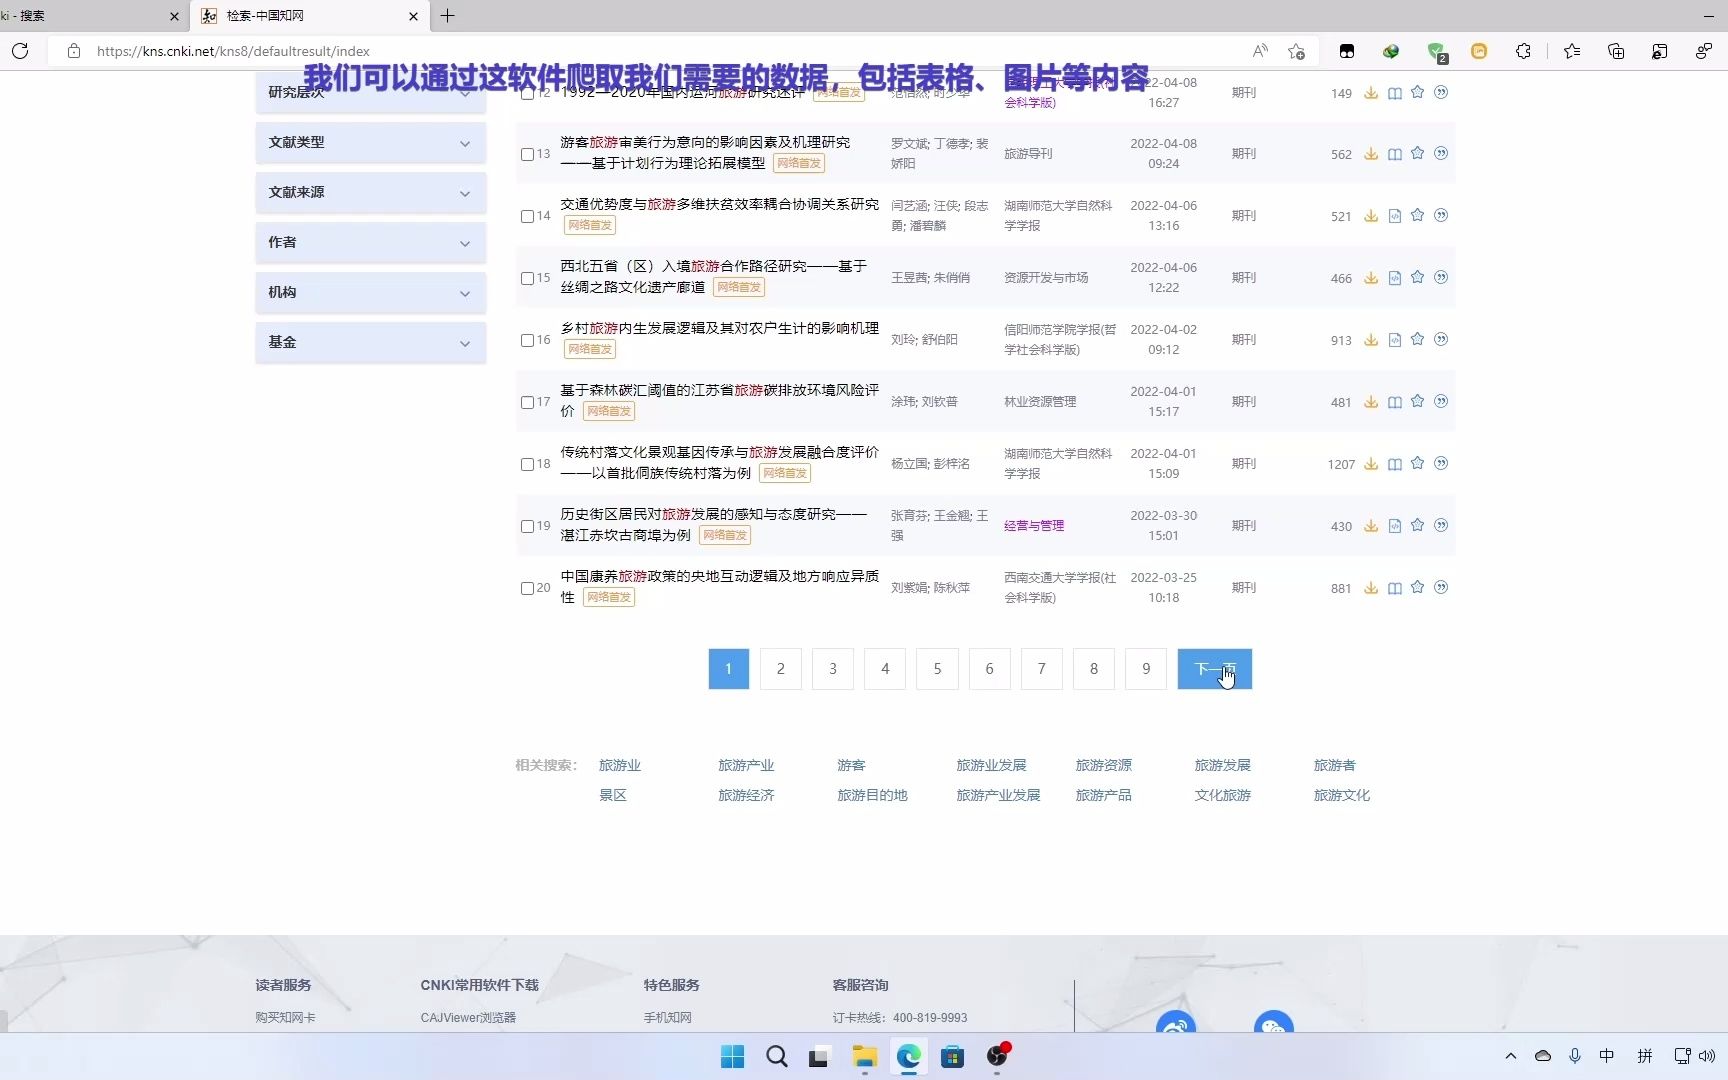Open HTML reading for article 14
Image resolution: width=1728 pixels, height=1080 pixels.
pyautogui.click(x=1395, y=216)
